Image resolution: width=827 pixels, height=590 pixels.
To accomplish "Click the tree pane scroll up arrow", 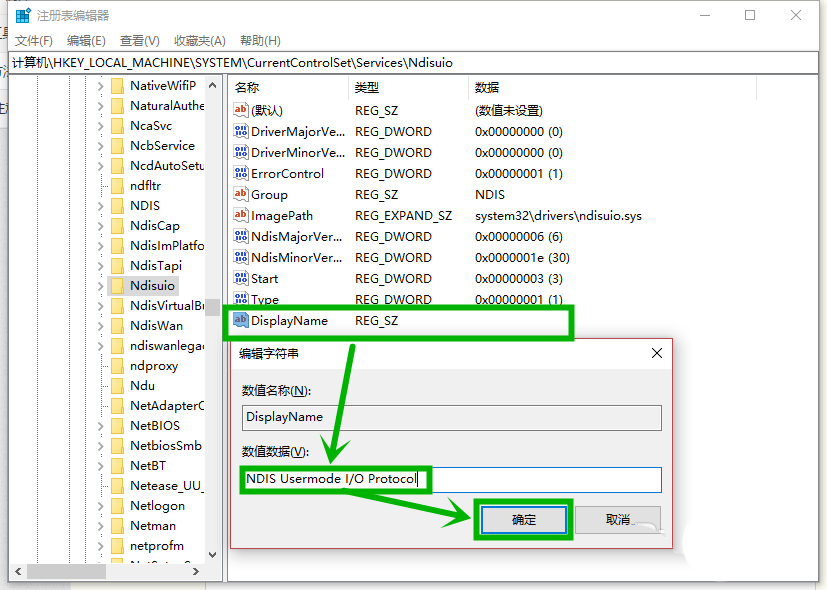I will coord(213,85).
